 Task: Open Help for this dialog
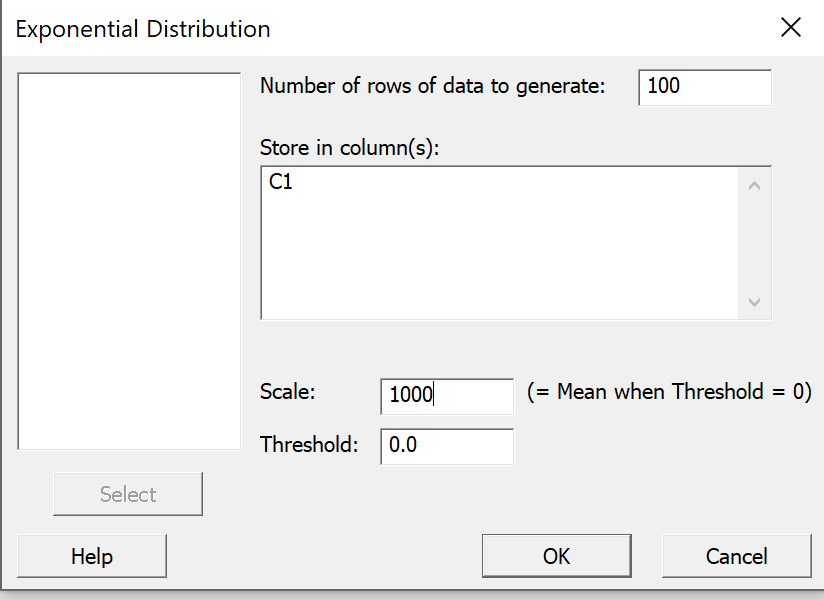(x=92, y=556)
